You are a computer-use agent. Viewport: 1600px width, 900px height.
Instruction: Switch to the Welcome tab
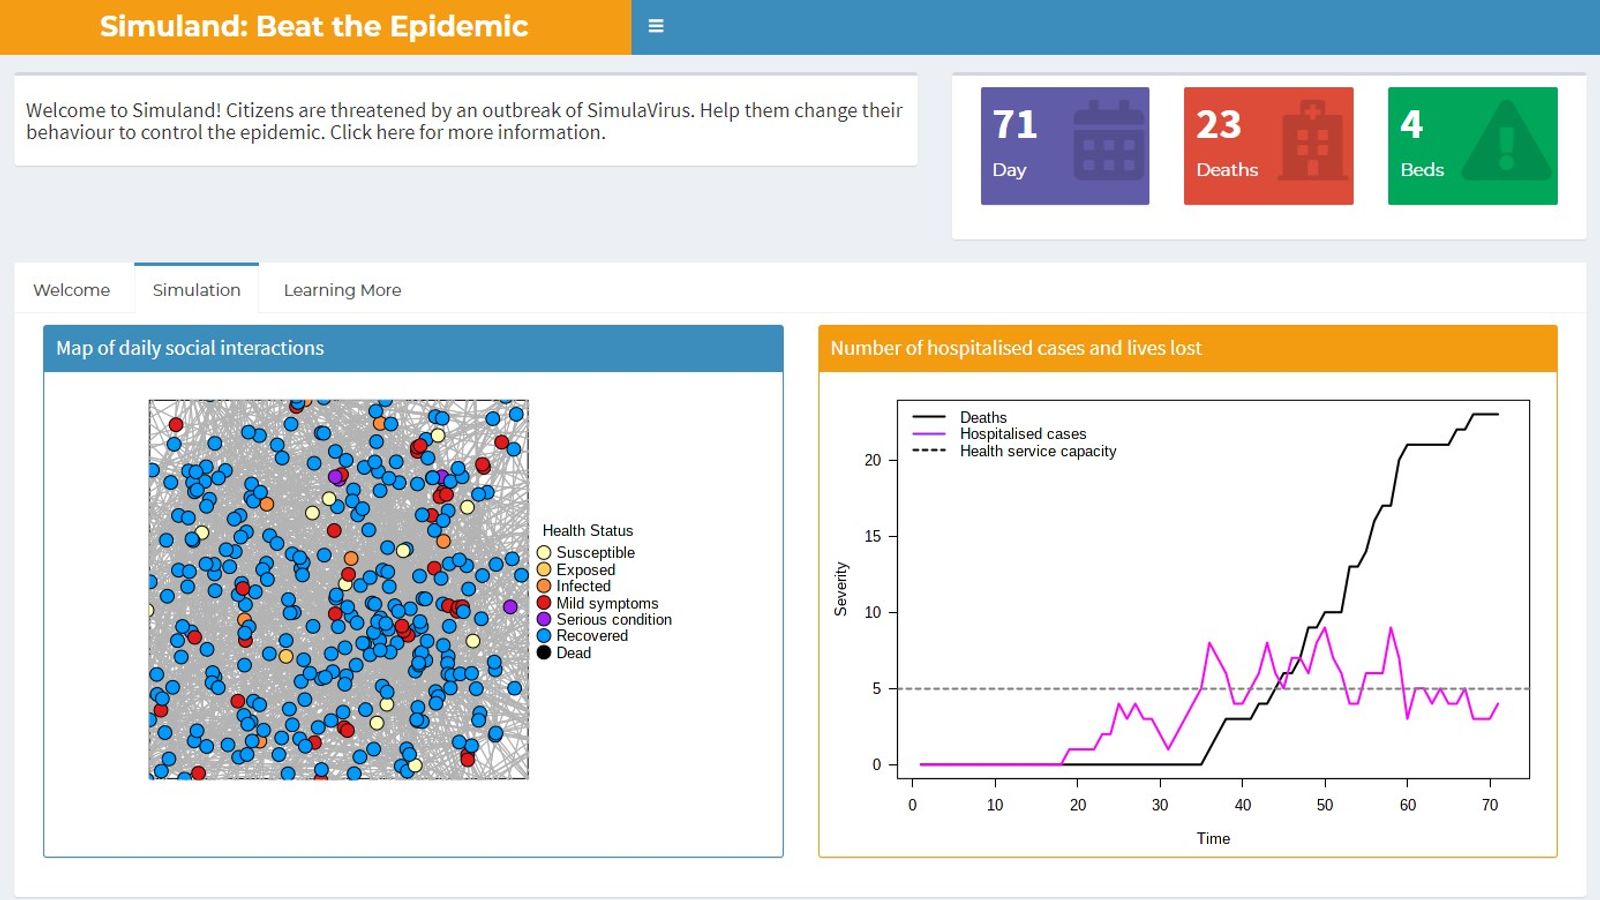pyautogui.click(x=71, y=289)
